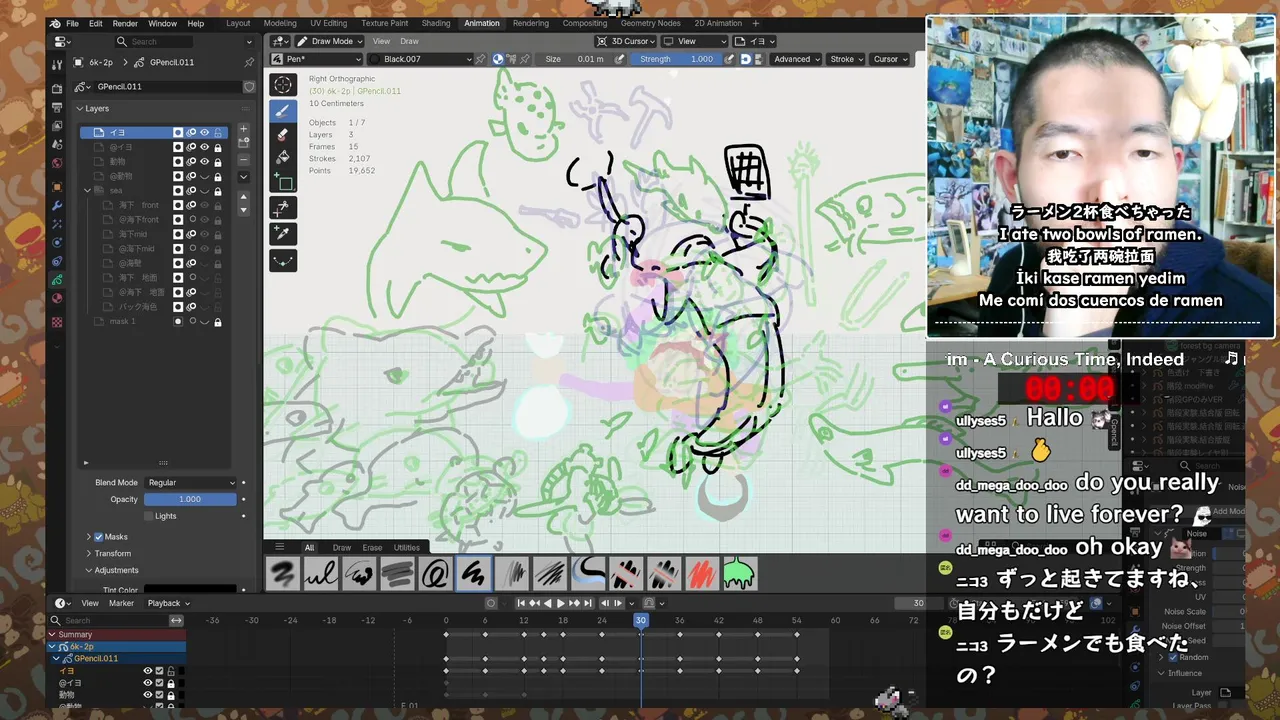Open the Playback dropdown in timeline

[x=168, y=603]
